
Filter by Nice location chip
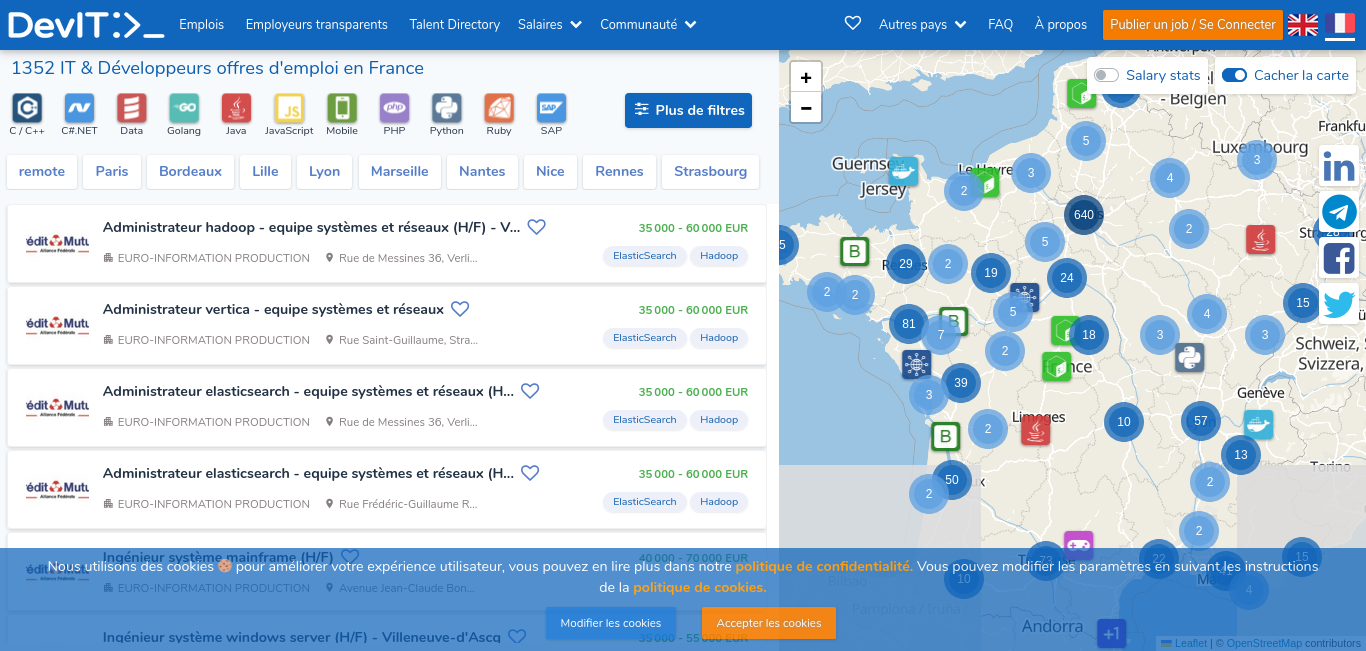550,171
